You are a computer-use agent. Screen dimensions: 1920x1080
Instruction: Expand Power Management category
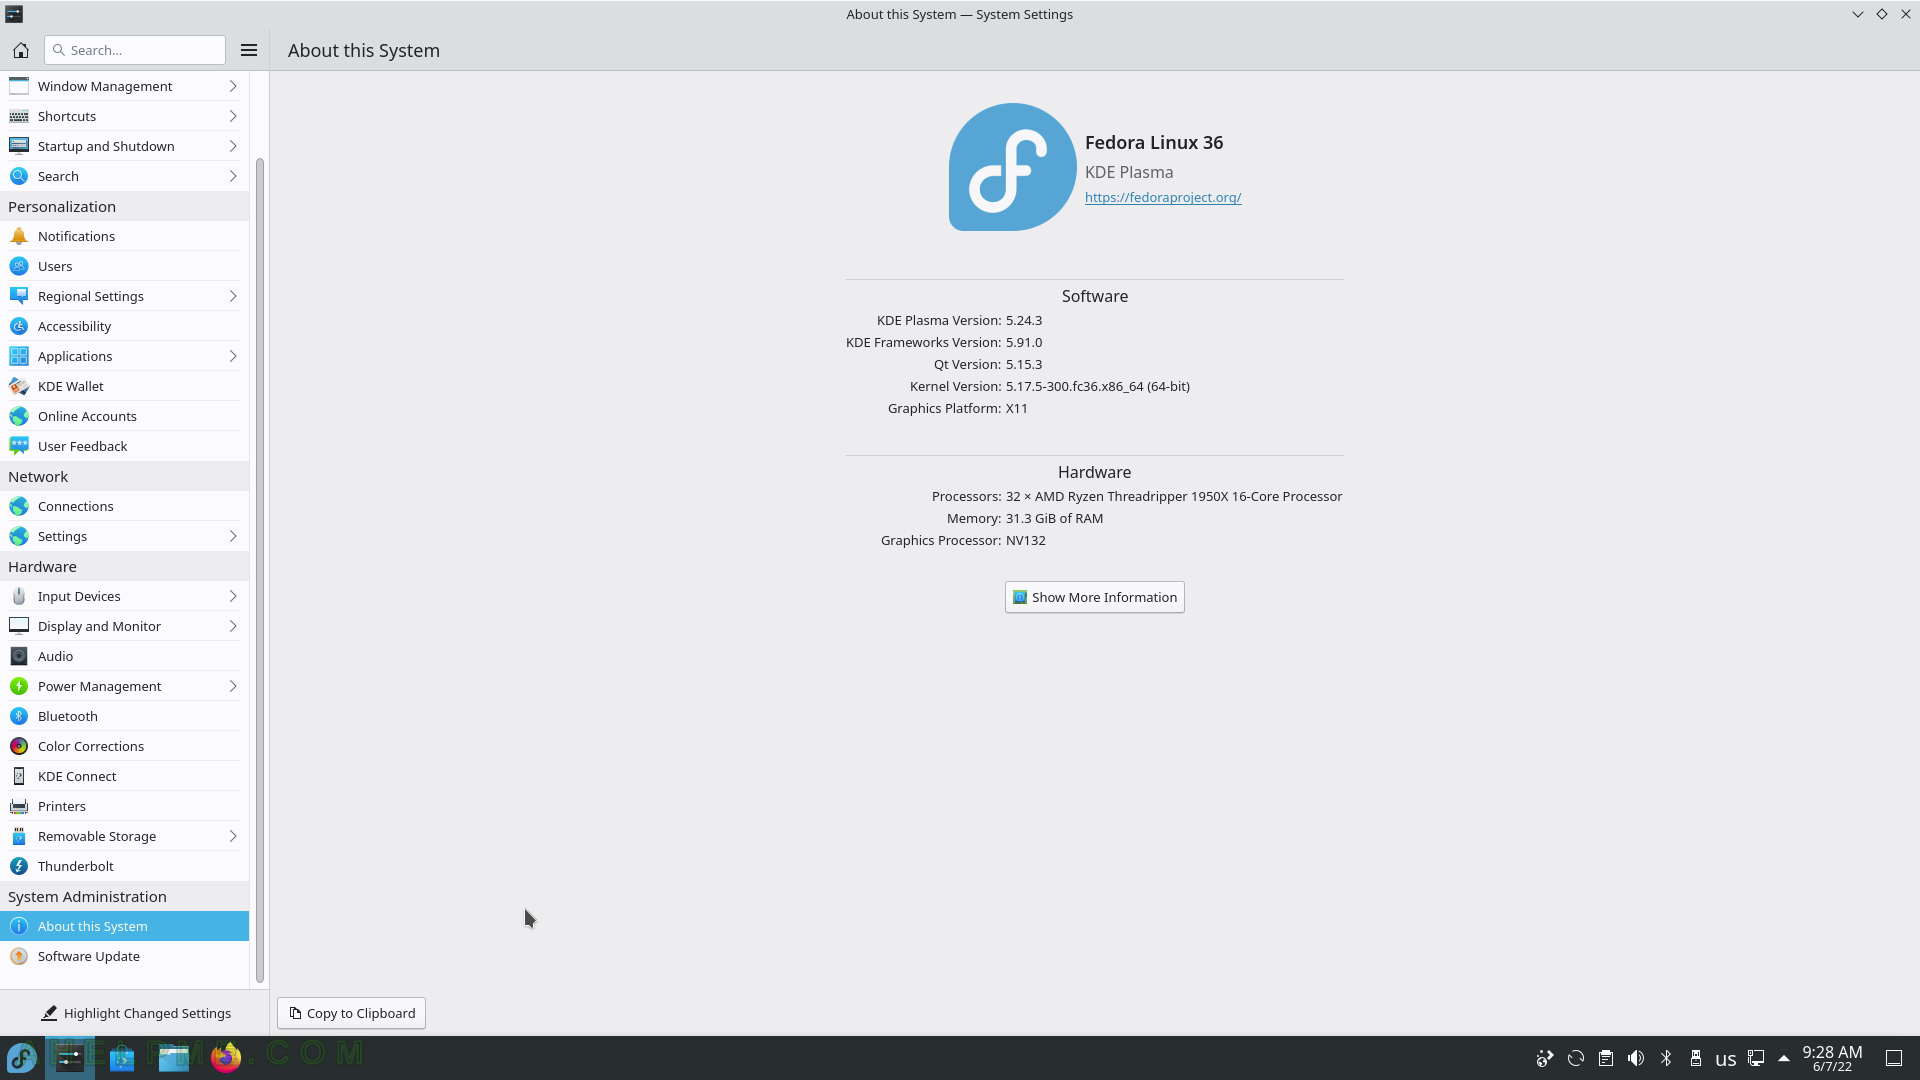(x=124, y=686)
